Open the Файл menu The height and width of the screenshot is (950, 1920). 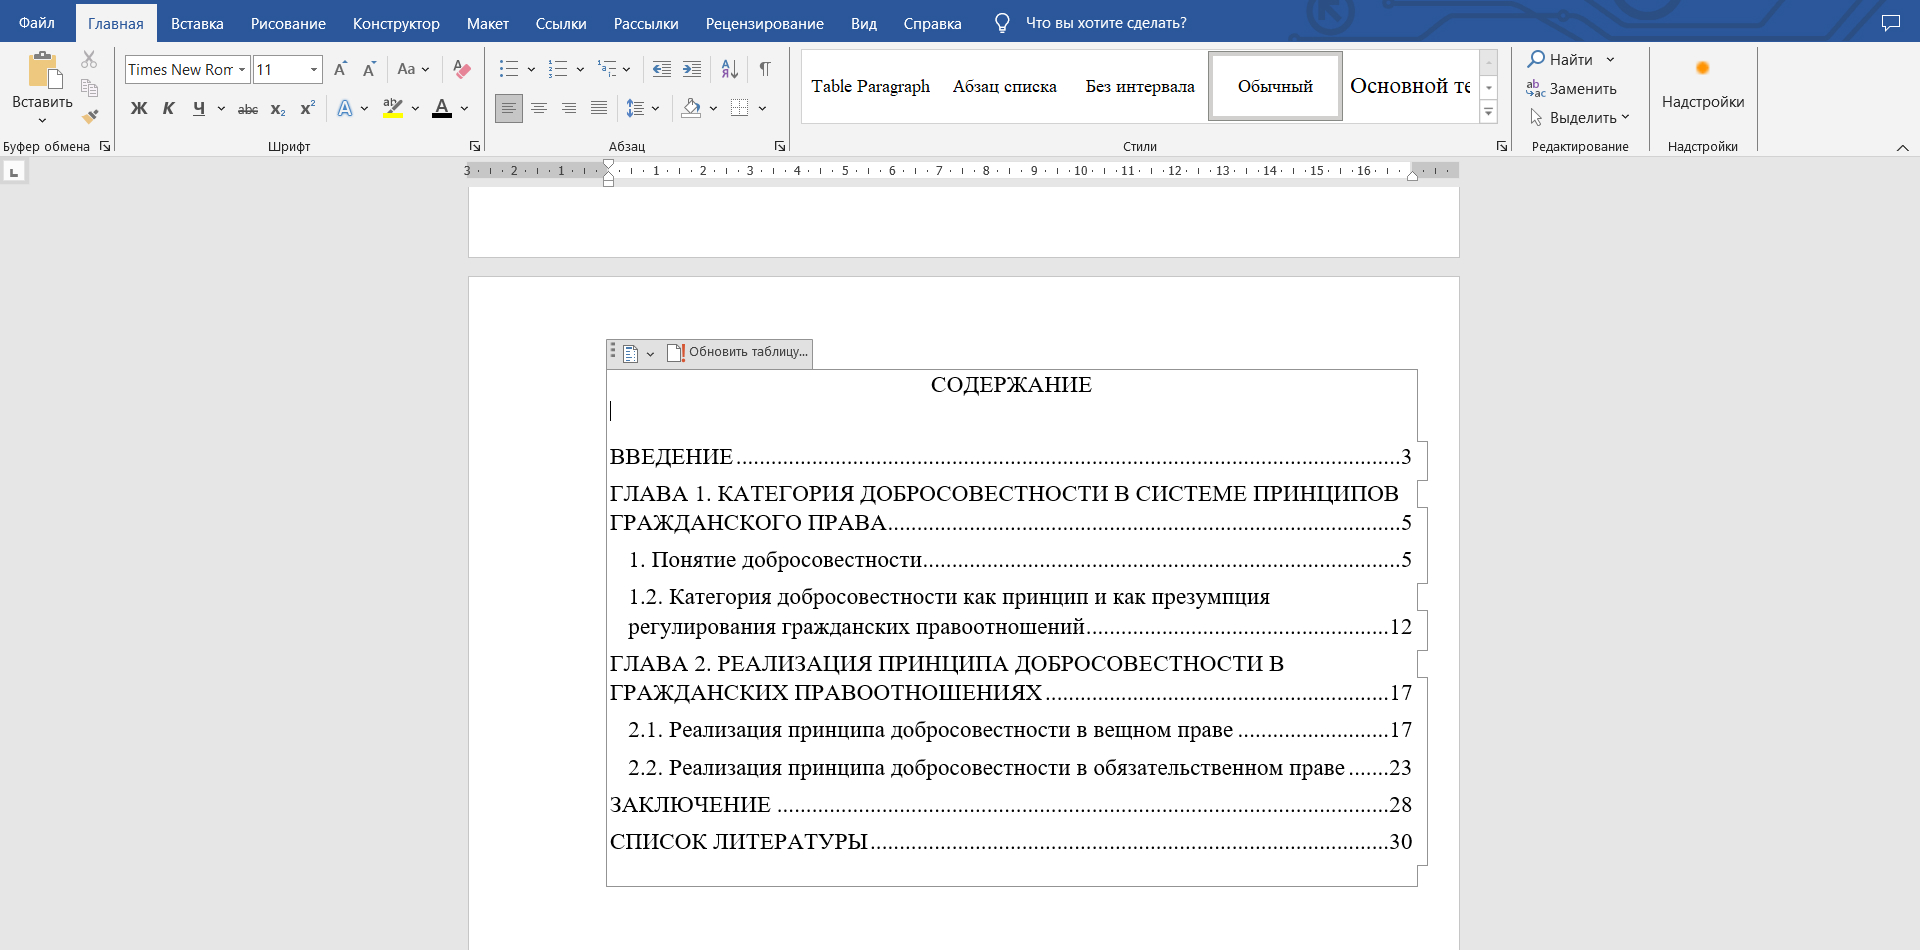37,22
